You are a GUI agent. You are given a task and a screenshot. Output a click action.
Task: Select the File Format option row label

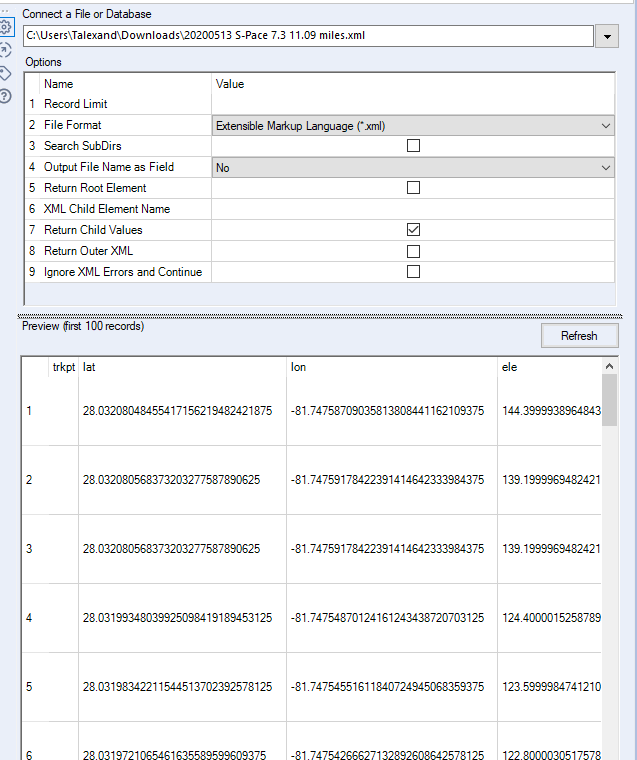pyautogui.click(x=73, y=125)
